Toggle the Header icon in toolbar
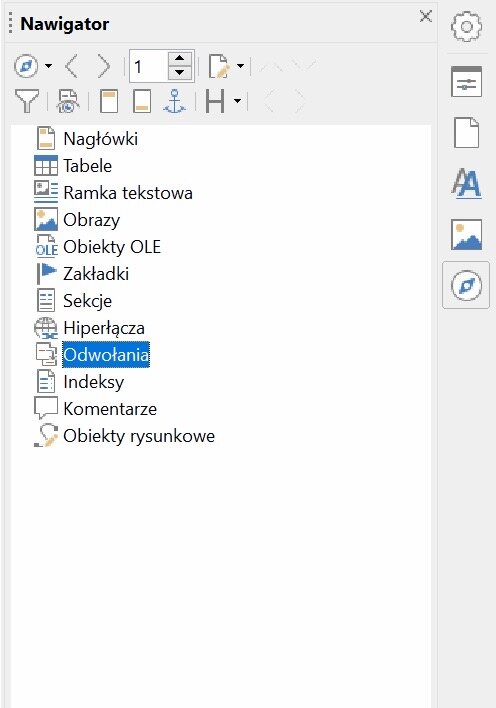The height and width of the screenshot is (708, 496). (109, 101)
